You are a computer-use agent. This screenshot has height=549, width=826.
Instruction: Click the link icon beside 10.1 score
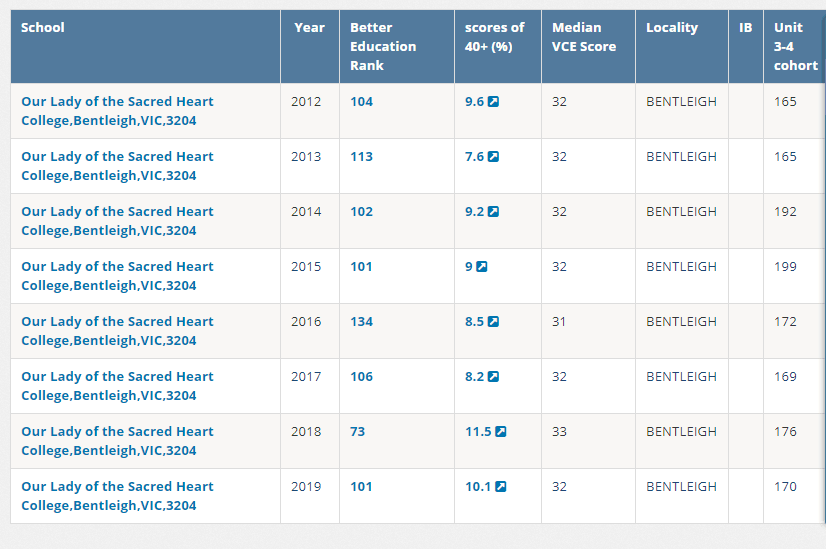coord(500,487)
